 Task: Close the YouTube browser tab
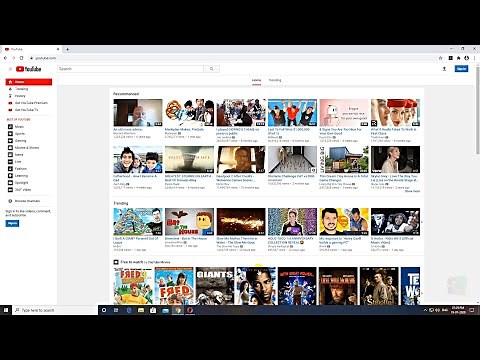(58, 49)
